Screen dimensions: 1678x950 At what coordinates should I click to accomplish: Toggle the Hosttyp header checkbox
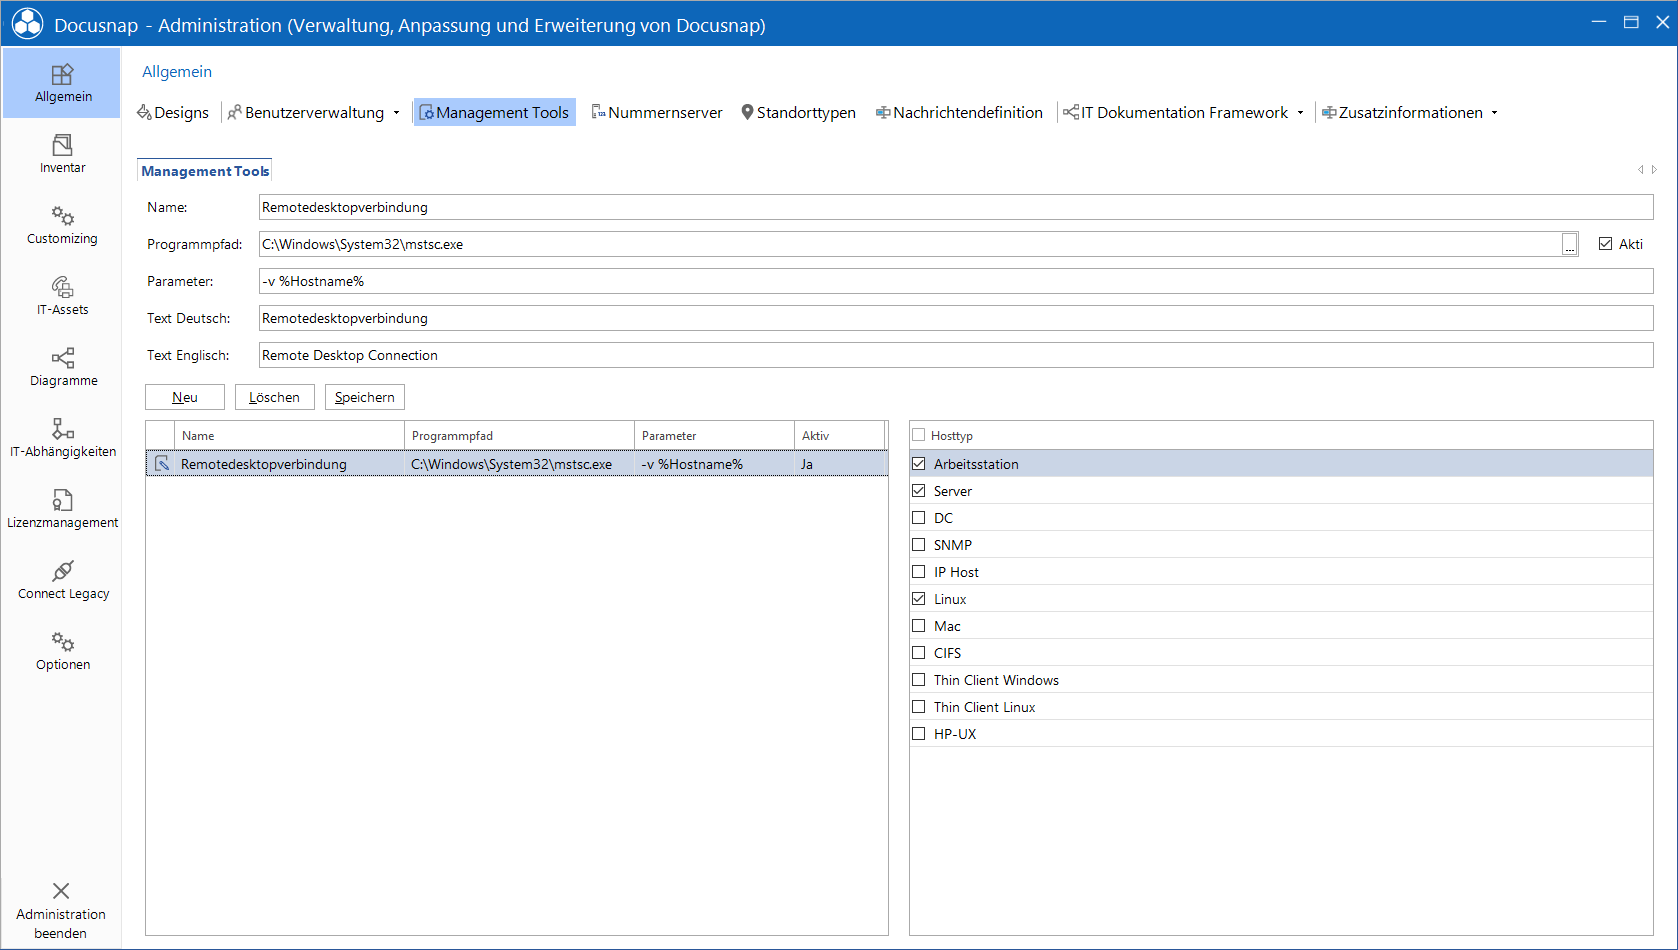918,435
